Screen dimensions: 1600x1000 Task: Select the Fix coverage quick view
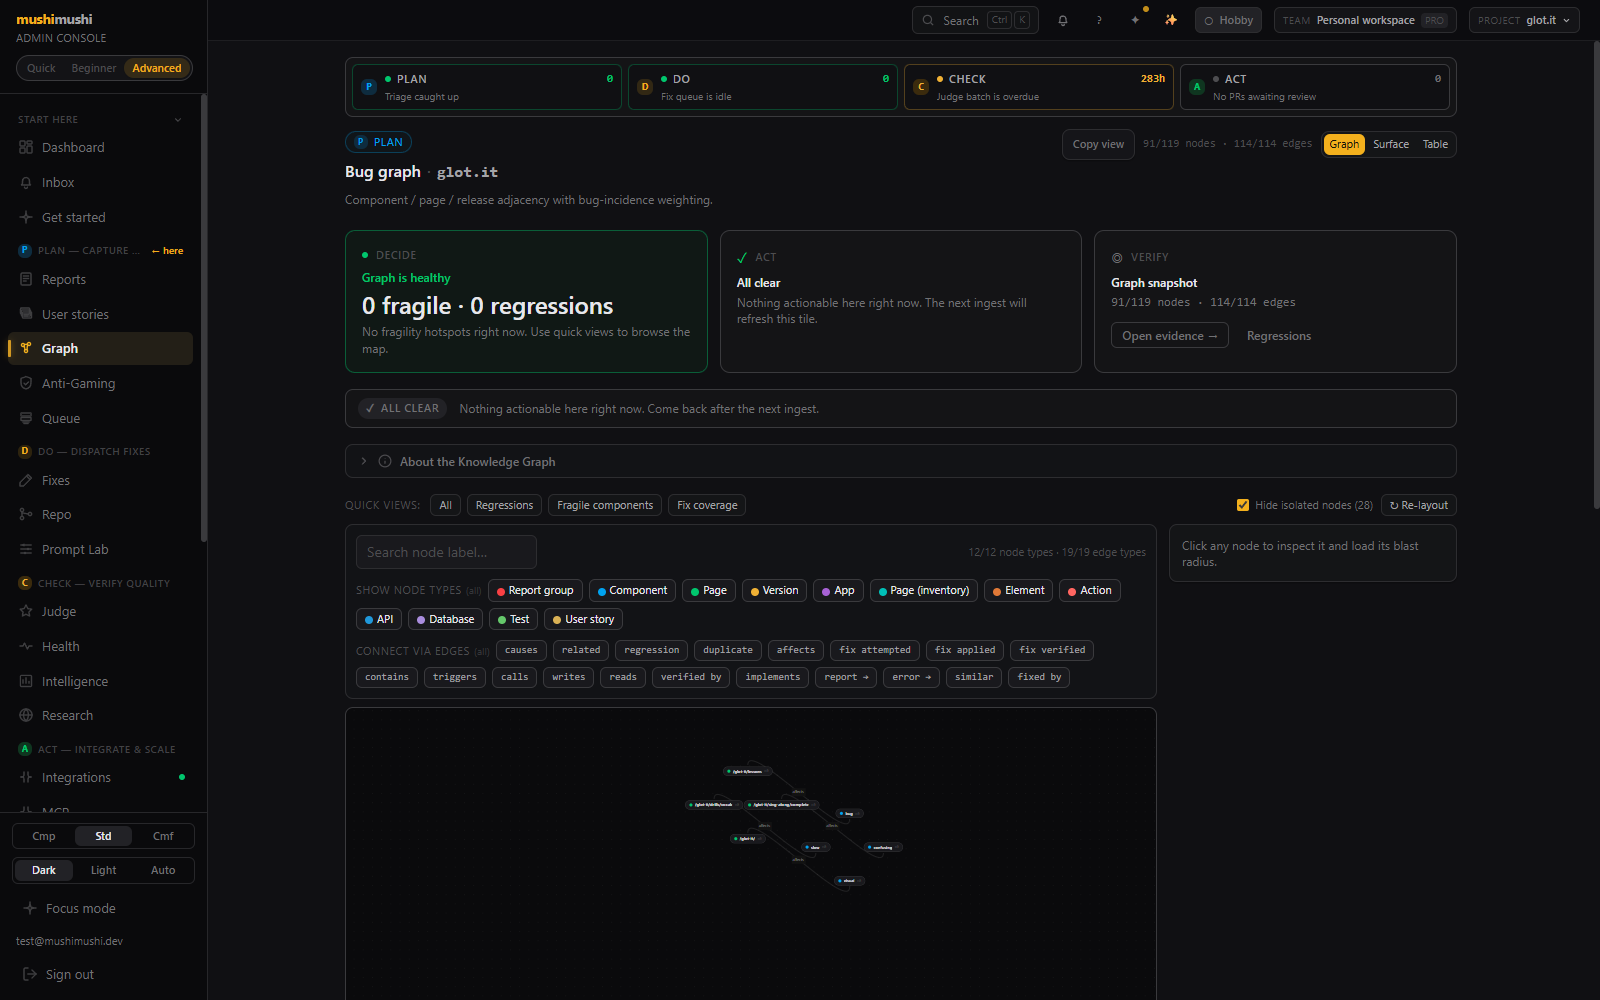(x=707, y=505)
